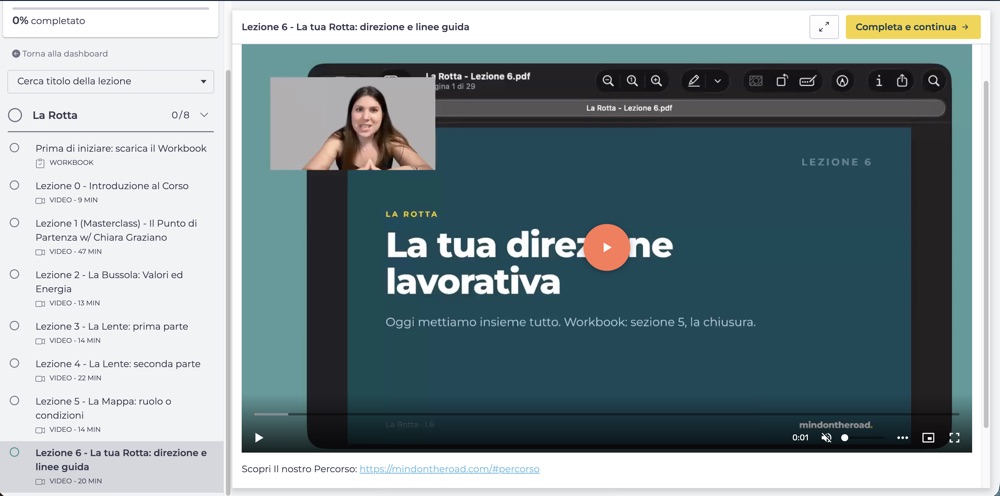Adjust the video volume slider

(862, 437)
